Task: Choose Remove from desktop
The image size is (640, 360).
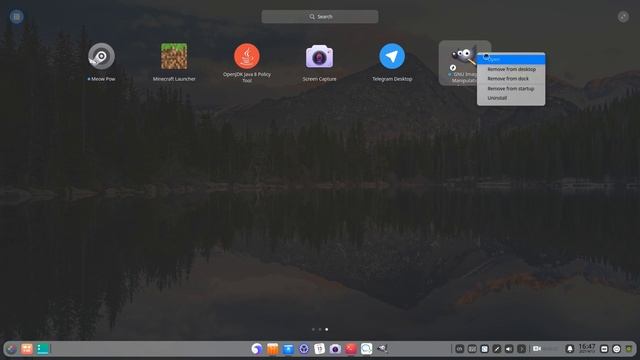Action: (511, 69)
